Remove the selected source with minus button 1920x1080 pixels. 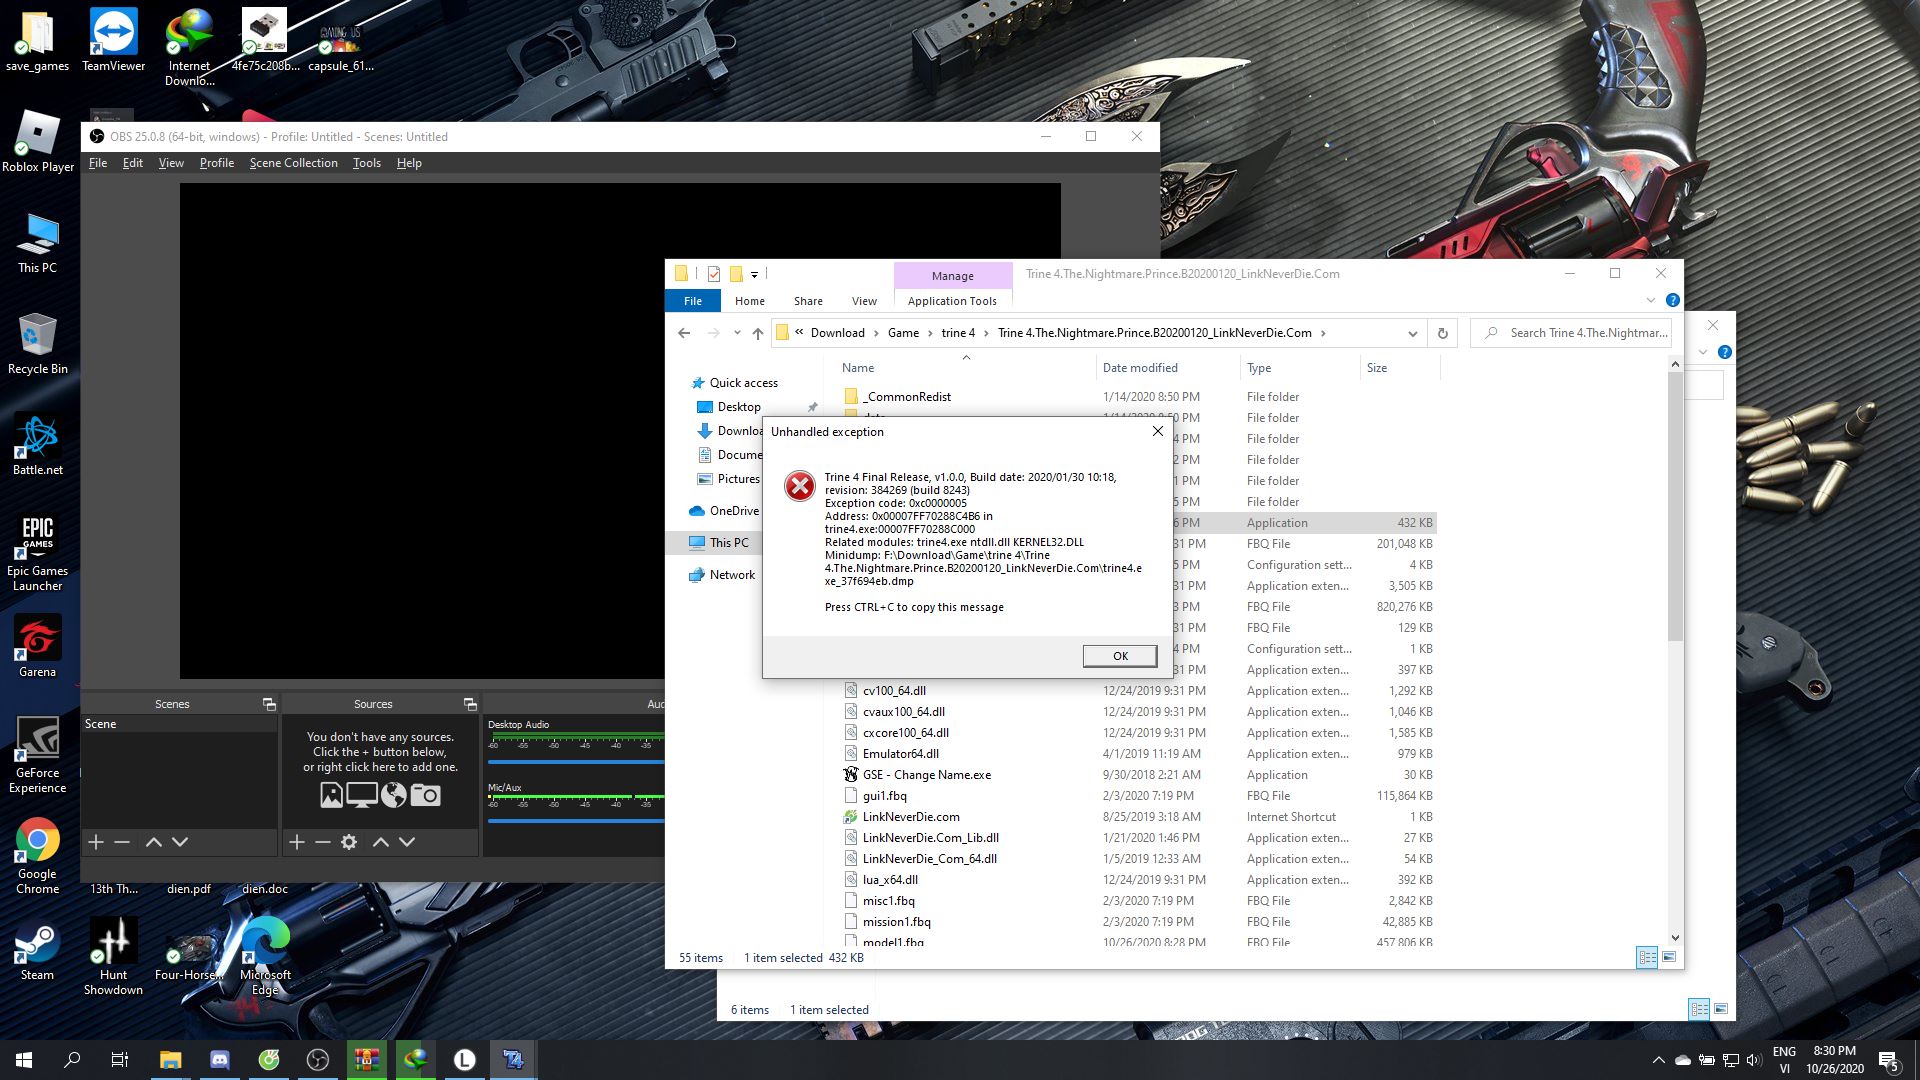click(323, 842)
